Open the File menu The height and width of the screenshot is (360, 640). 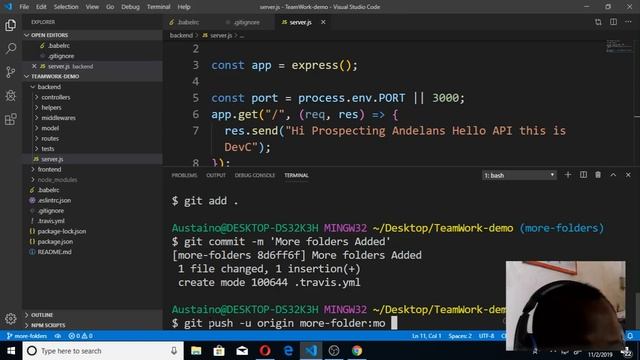click(24, 7)
